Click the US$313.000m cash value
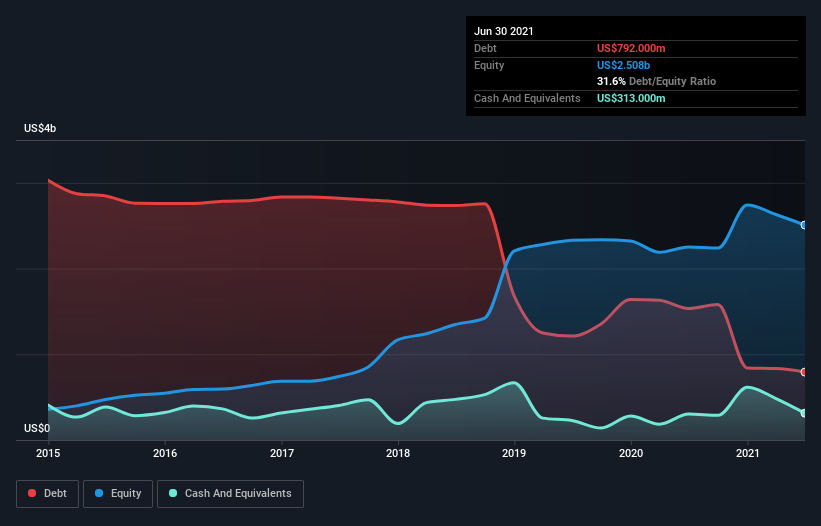This screenshot has width=821, height=526. click(631, 98)
